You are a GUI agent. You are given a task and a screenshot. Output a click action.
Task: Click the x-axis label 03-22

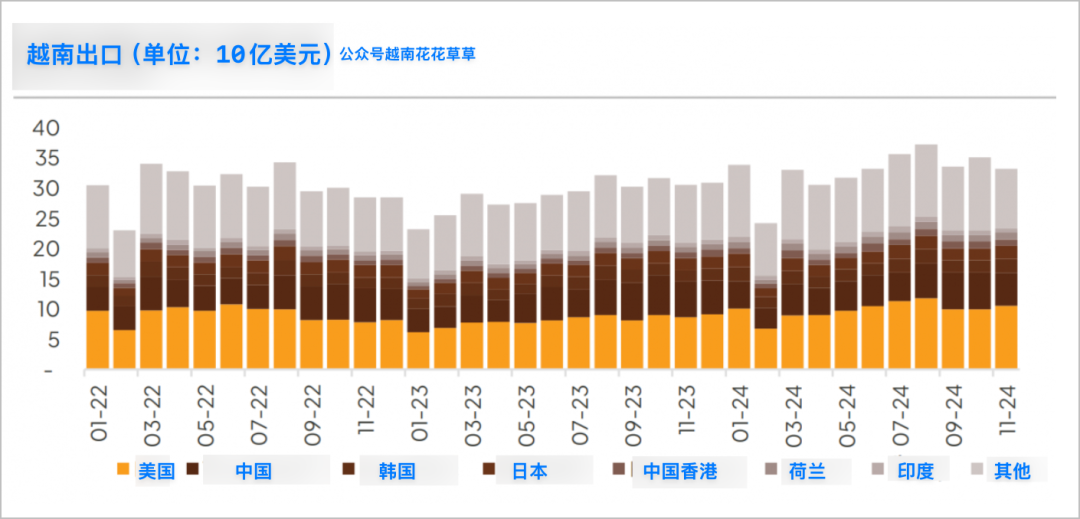[152, 416]
